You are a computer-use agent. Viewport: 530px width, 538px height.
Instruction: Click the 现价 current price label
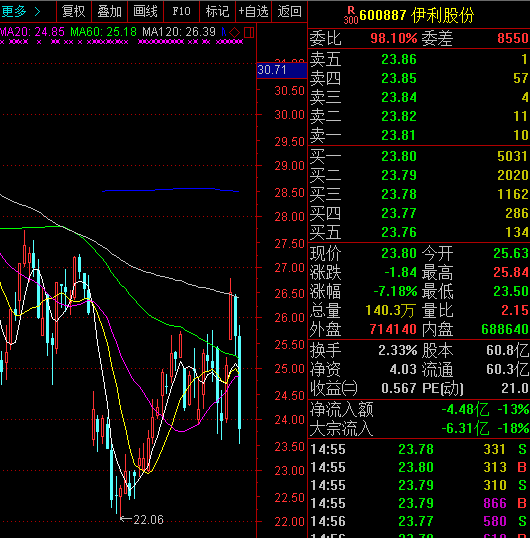click(325, 254)
